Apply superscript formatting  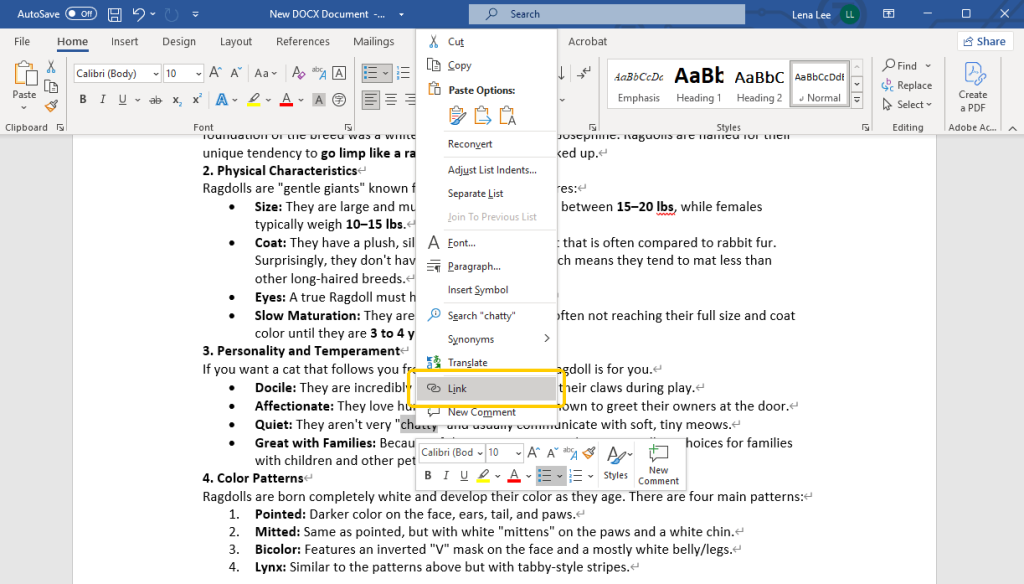[x=196, y=99]
